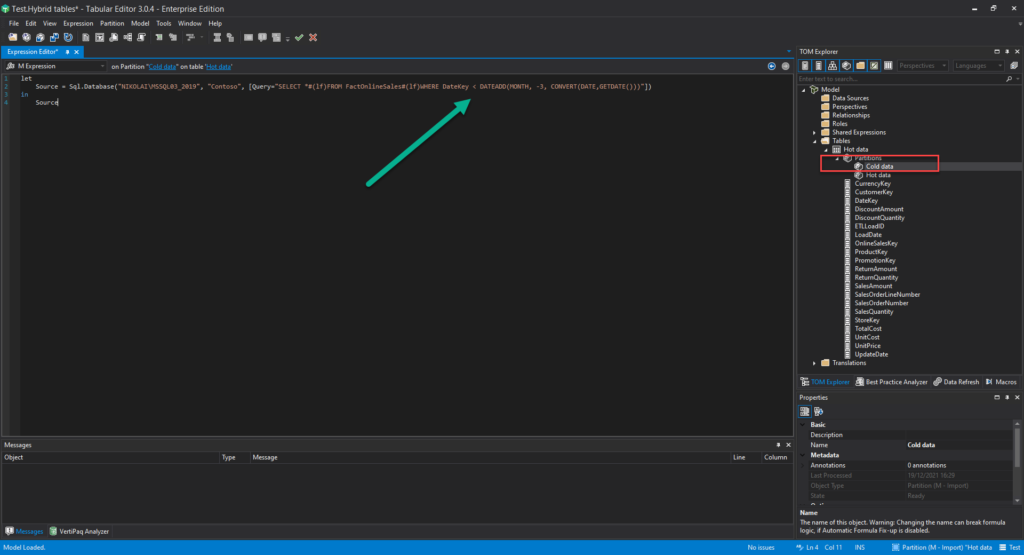
Task: Collapse the Tables folder node
Action: 814,141
